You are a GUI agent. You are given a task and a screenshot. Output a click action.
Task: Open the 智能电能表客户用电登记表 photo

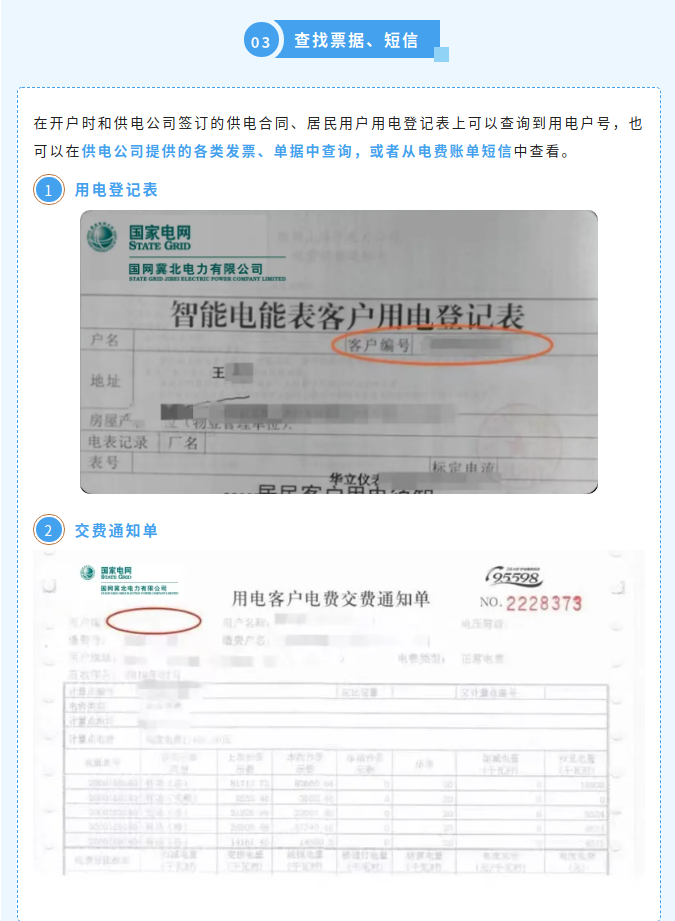339,352
